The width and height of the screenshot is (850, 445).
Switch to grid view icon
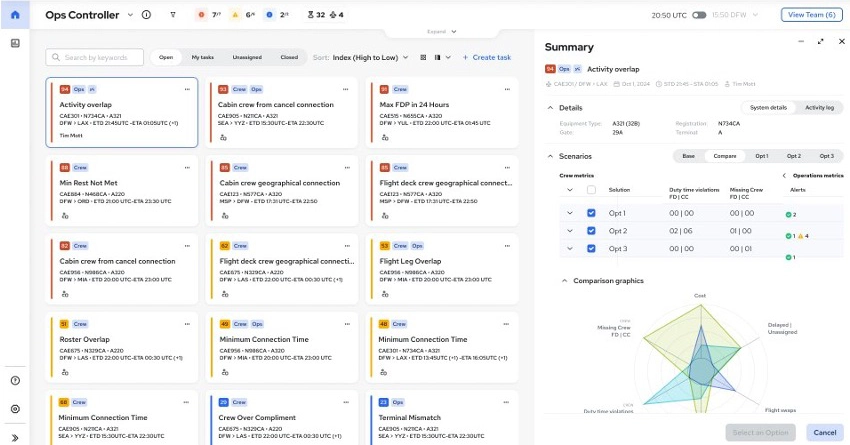tap(423, 57)
